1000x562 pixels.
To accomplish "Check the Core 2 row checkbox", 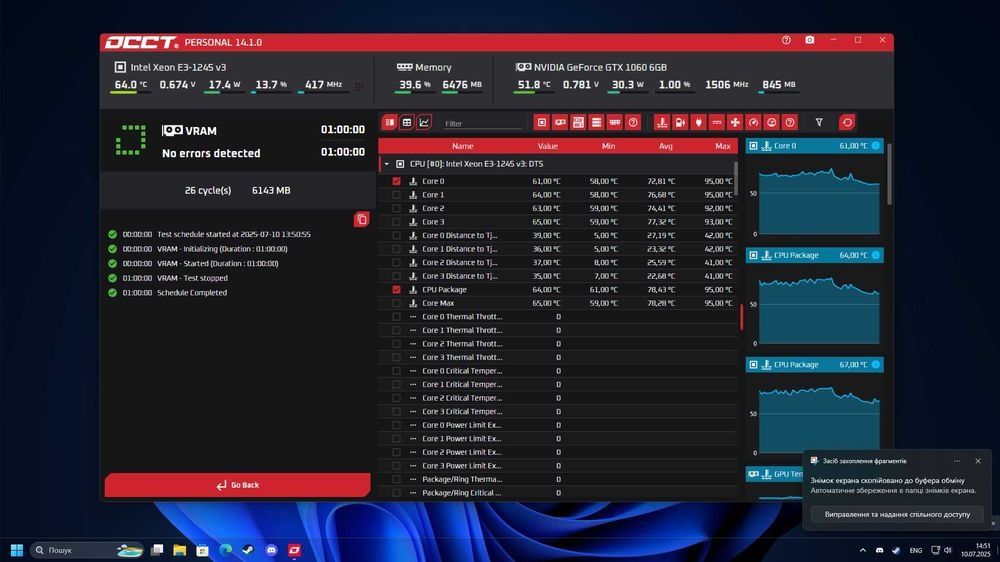I will (397, 208).
